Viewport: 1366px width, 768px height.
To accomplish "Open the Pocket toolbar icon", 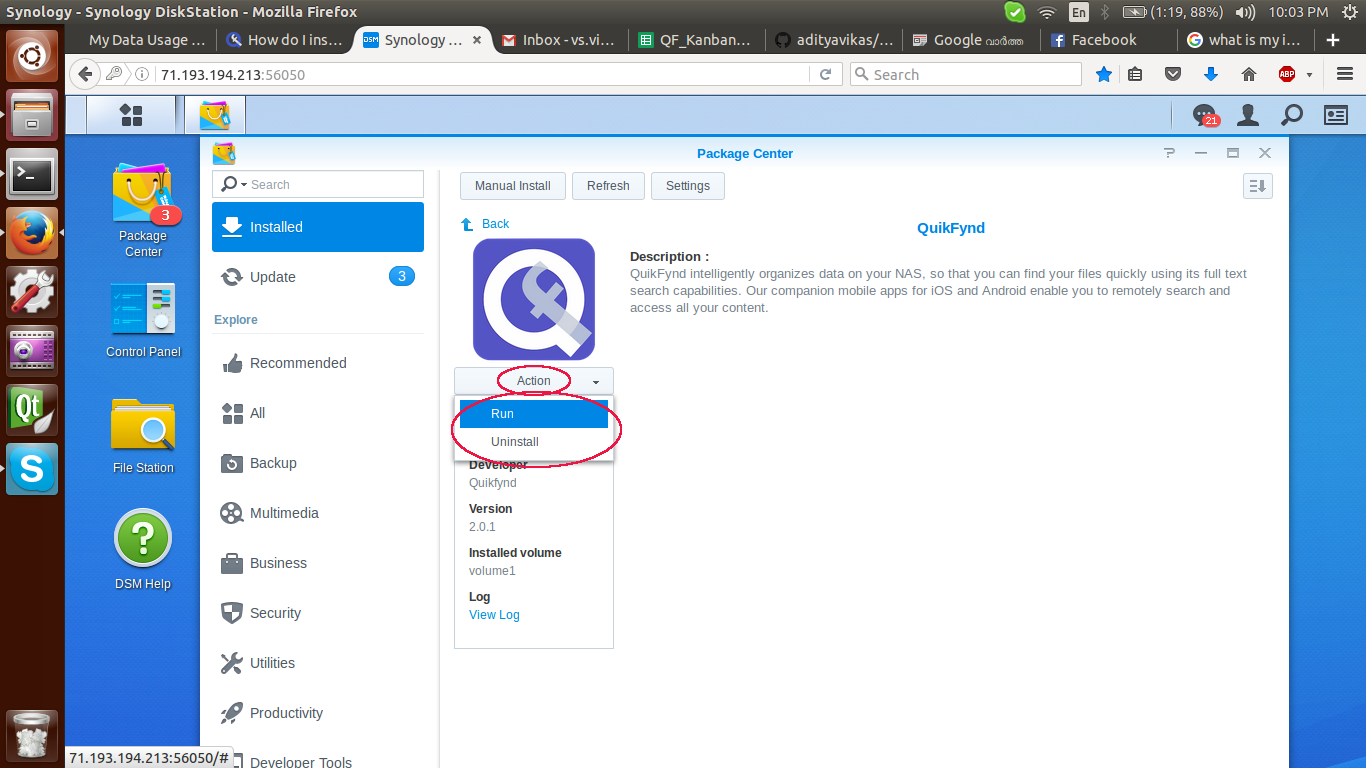I will coord(1173,74).
